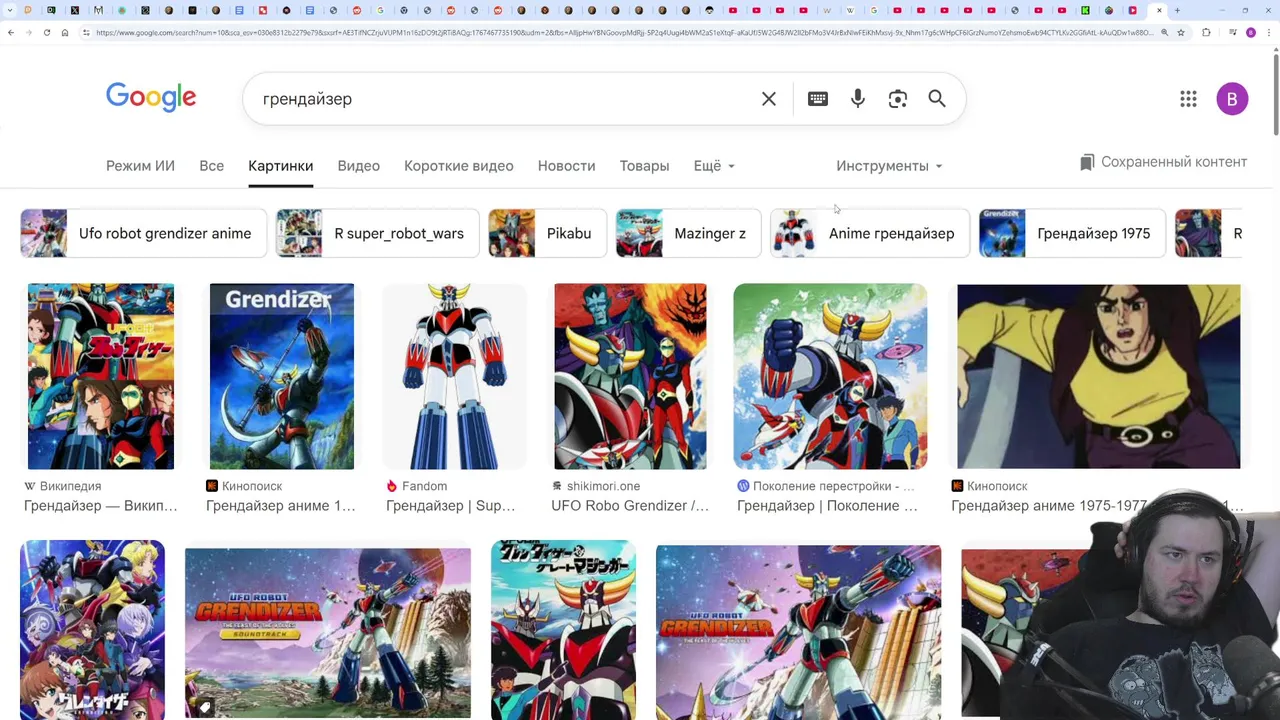The width and height of the screenshot is (1280, 720).
Task: Expand the Инструменты dropdown
Action: 889,166
